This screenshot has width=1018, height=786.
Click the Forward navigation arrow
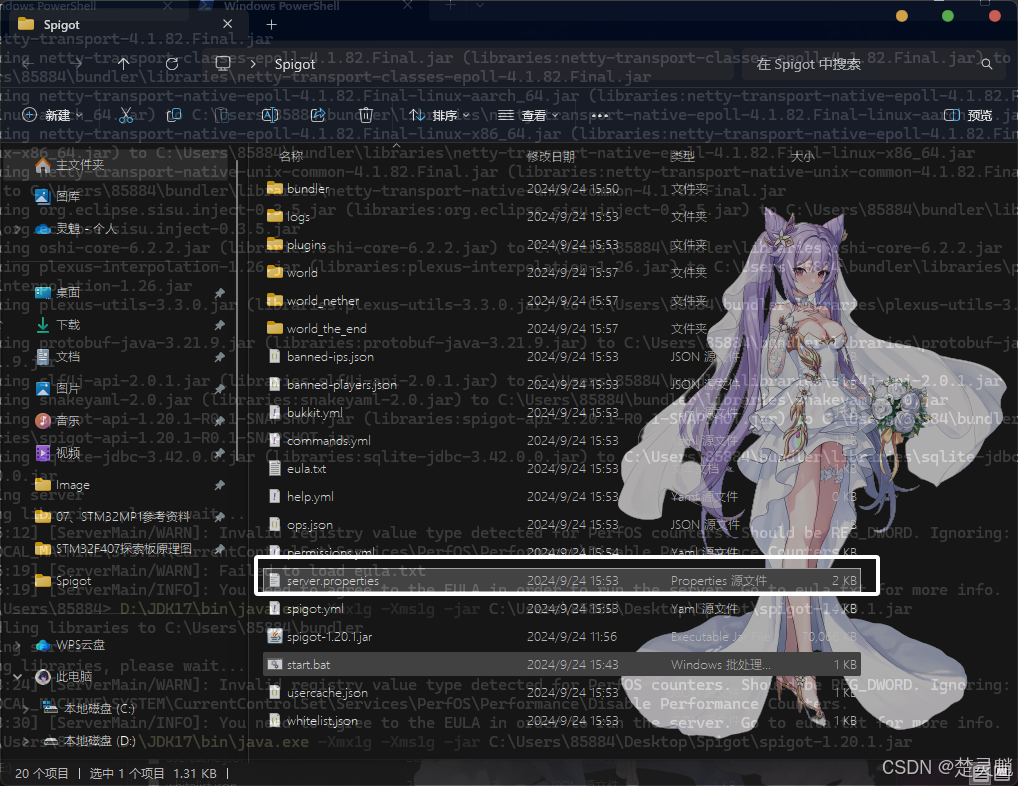(x=76, y=64)
